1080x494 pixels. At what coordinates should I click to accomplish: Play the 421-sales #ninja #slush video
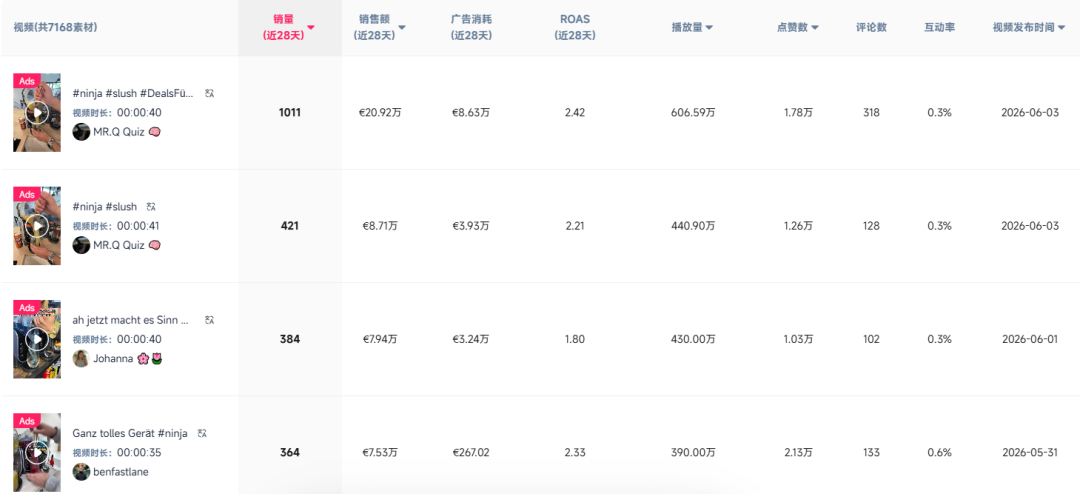coord(37,225)
